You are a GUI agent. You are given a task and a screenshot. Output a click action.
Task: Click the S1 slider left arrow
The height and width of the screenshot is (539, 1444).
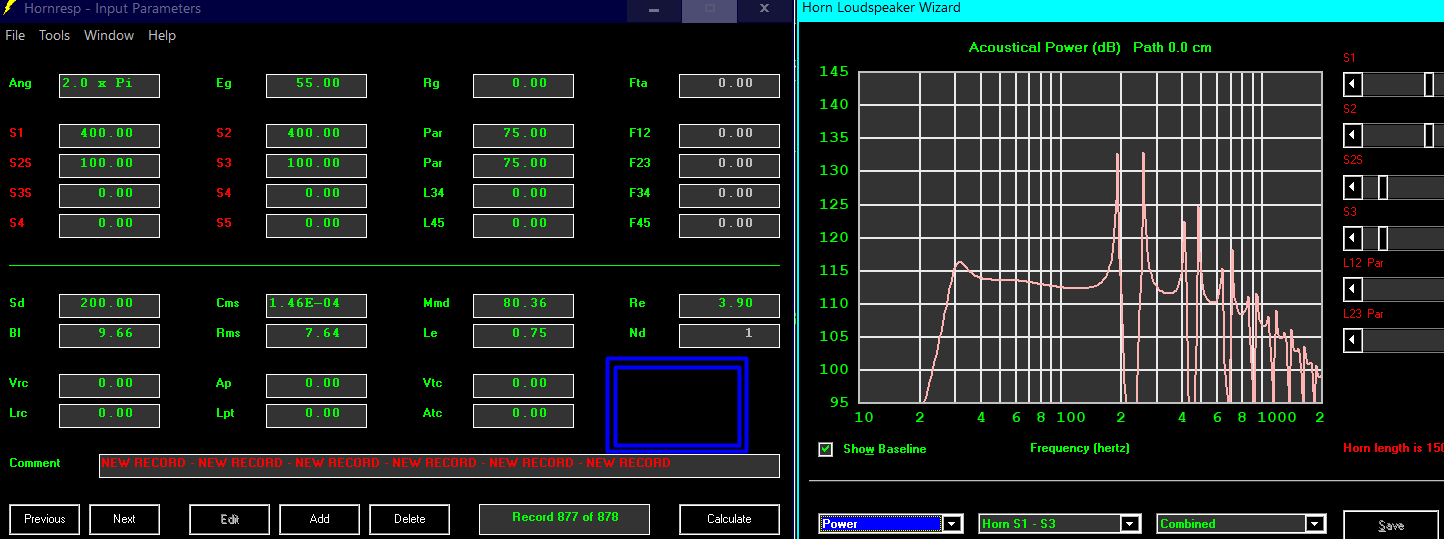point(1352,84)
